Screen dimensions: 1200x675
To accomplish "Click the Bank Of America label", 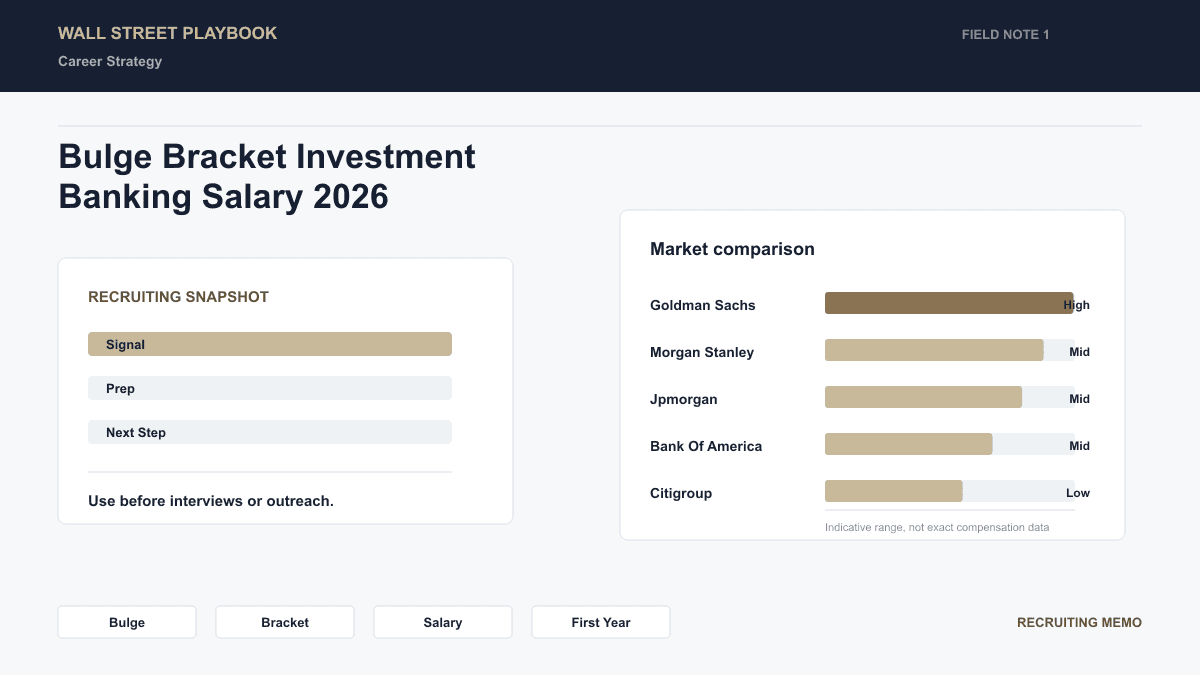I will (706, 446).
